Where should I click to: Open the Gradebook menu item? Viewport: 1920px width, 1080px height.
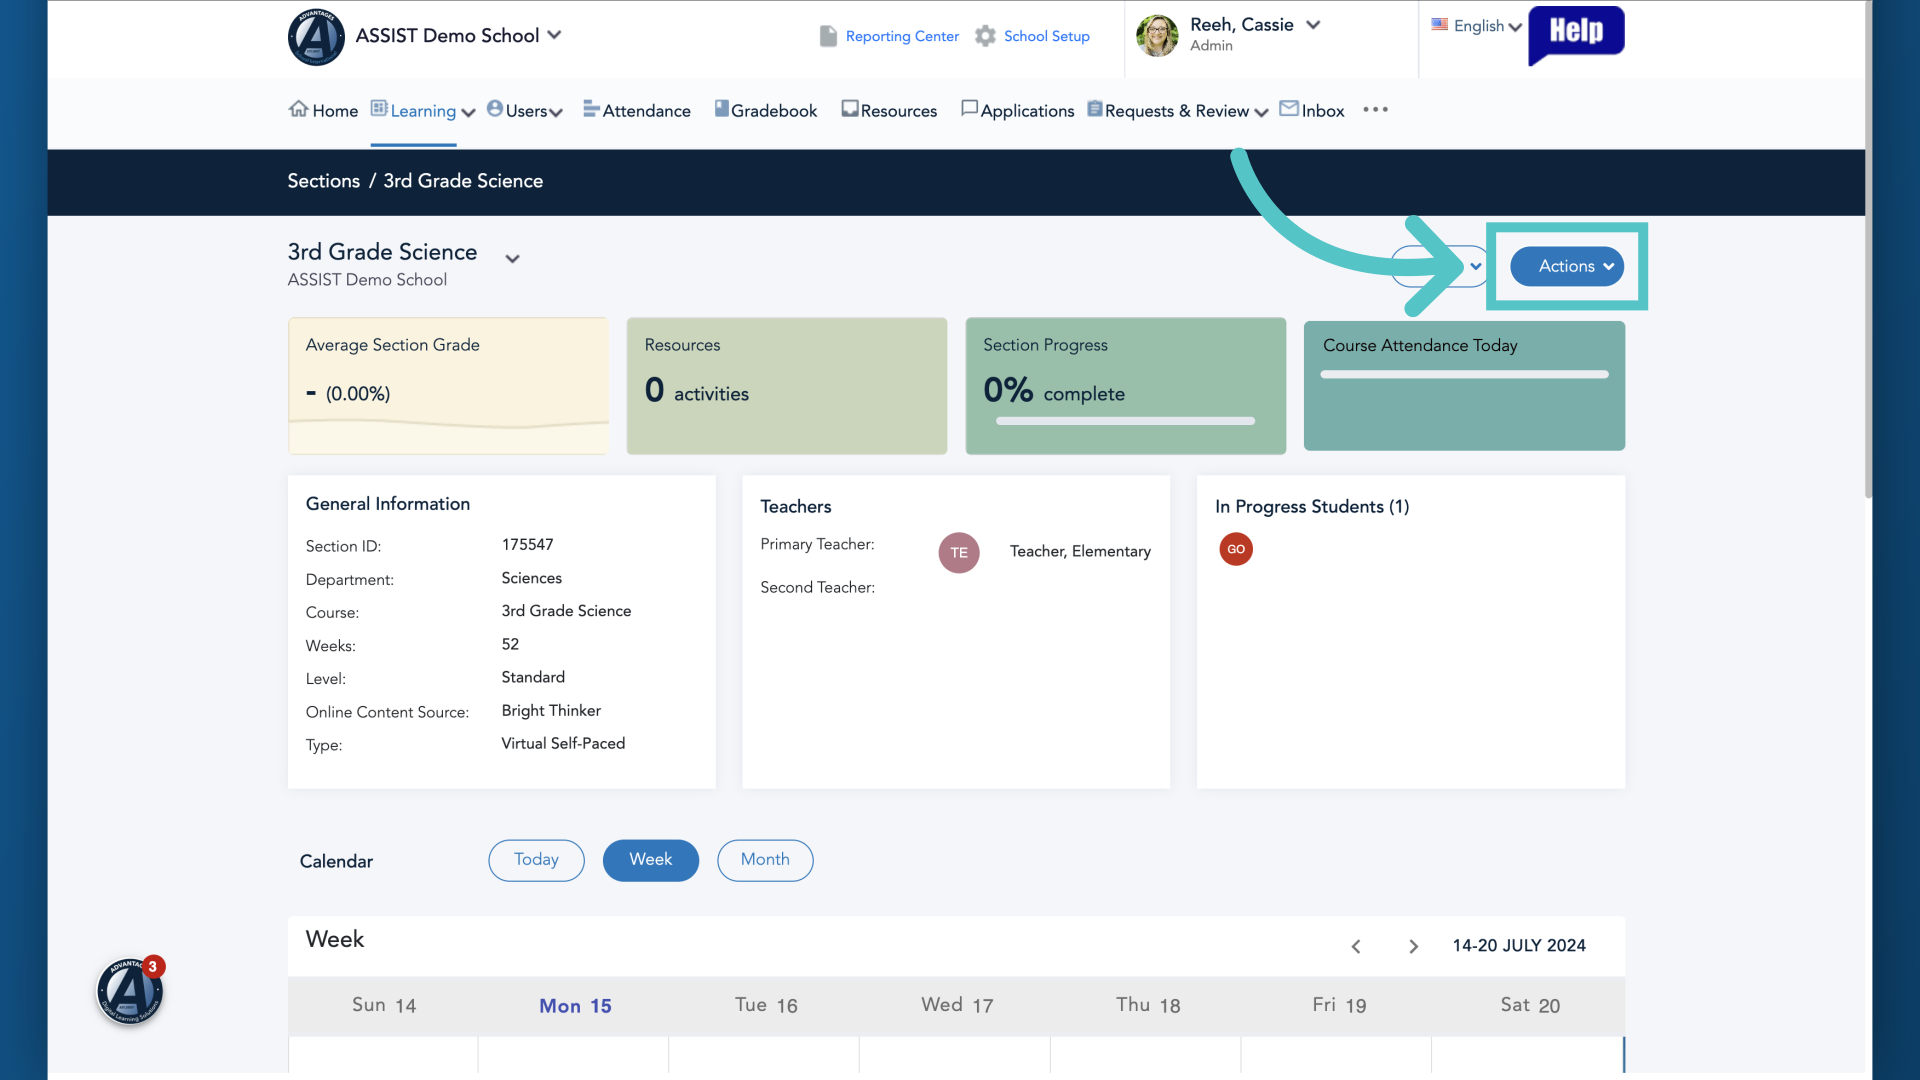pyautogui.click(x=766, y=110)
